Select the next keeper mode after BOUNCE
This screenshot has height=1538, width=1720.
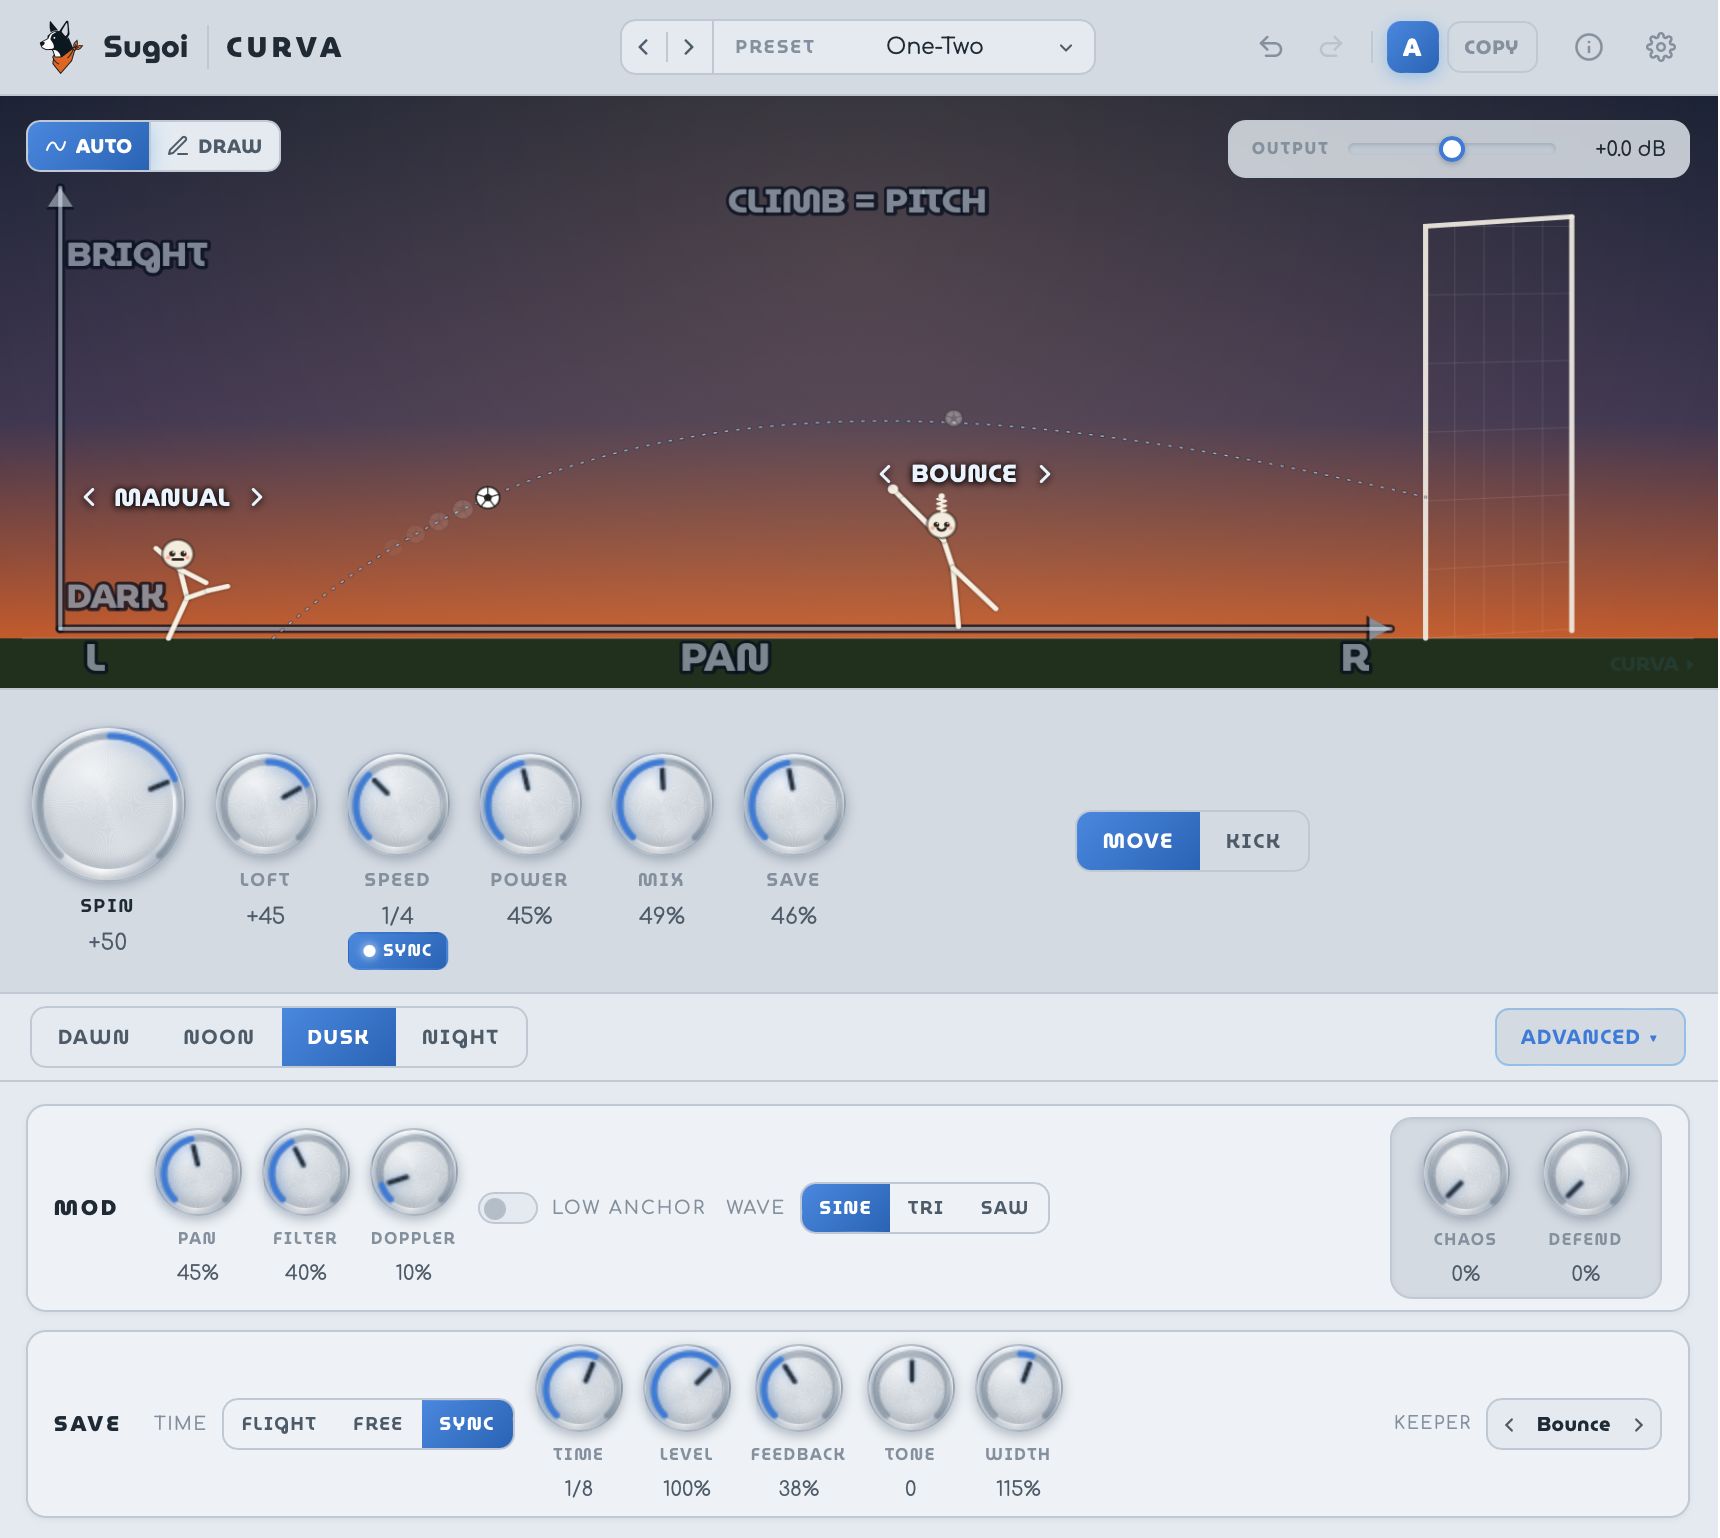(x=1044, y=473)
